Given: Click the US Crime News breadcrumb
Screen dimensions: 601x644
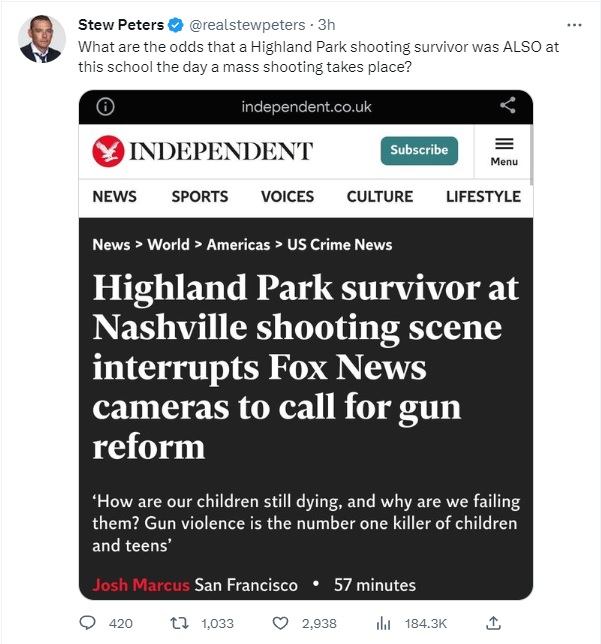Looking at the screenshot, I should (340, 245).
